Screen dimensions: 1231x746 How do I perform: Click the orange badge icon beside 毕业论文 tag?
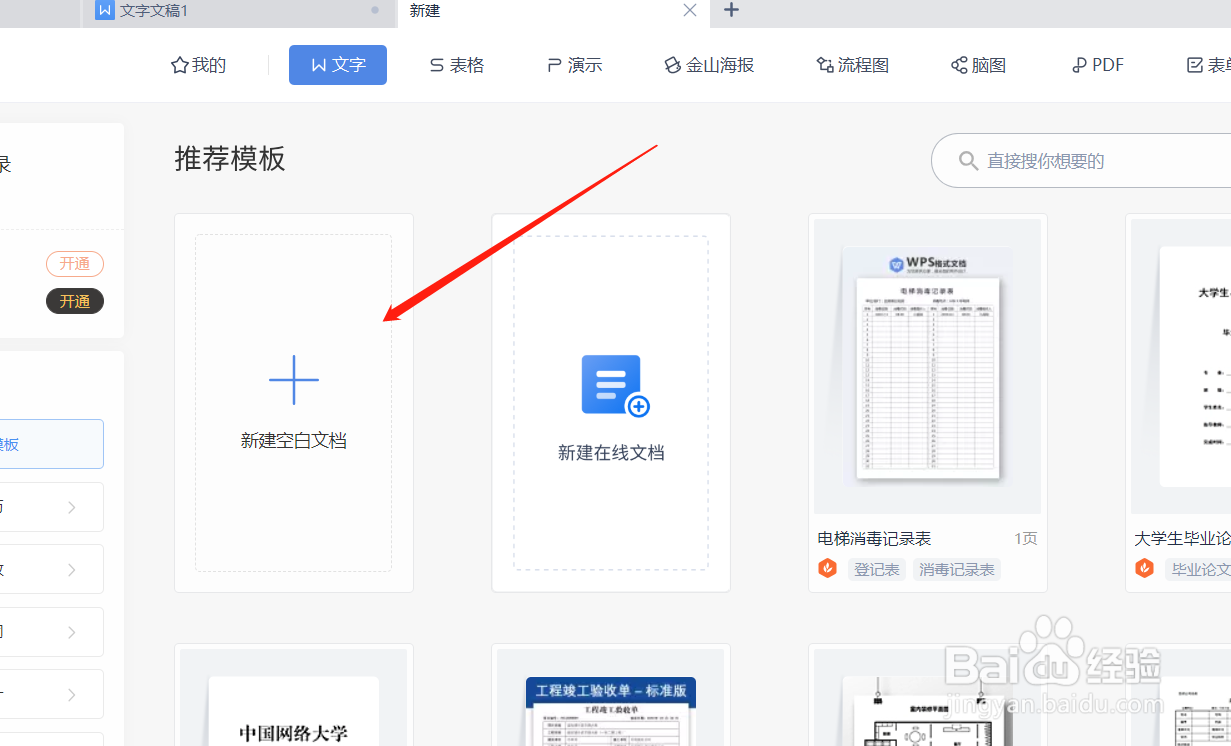(1145, 569)
